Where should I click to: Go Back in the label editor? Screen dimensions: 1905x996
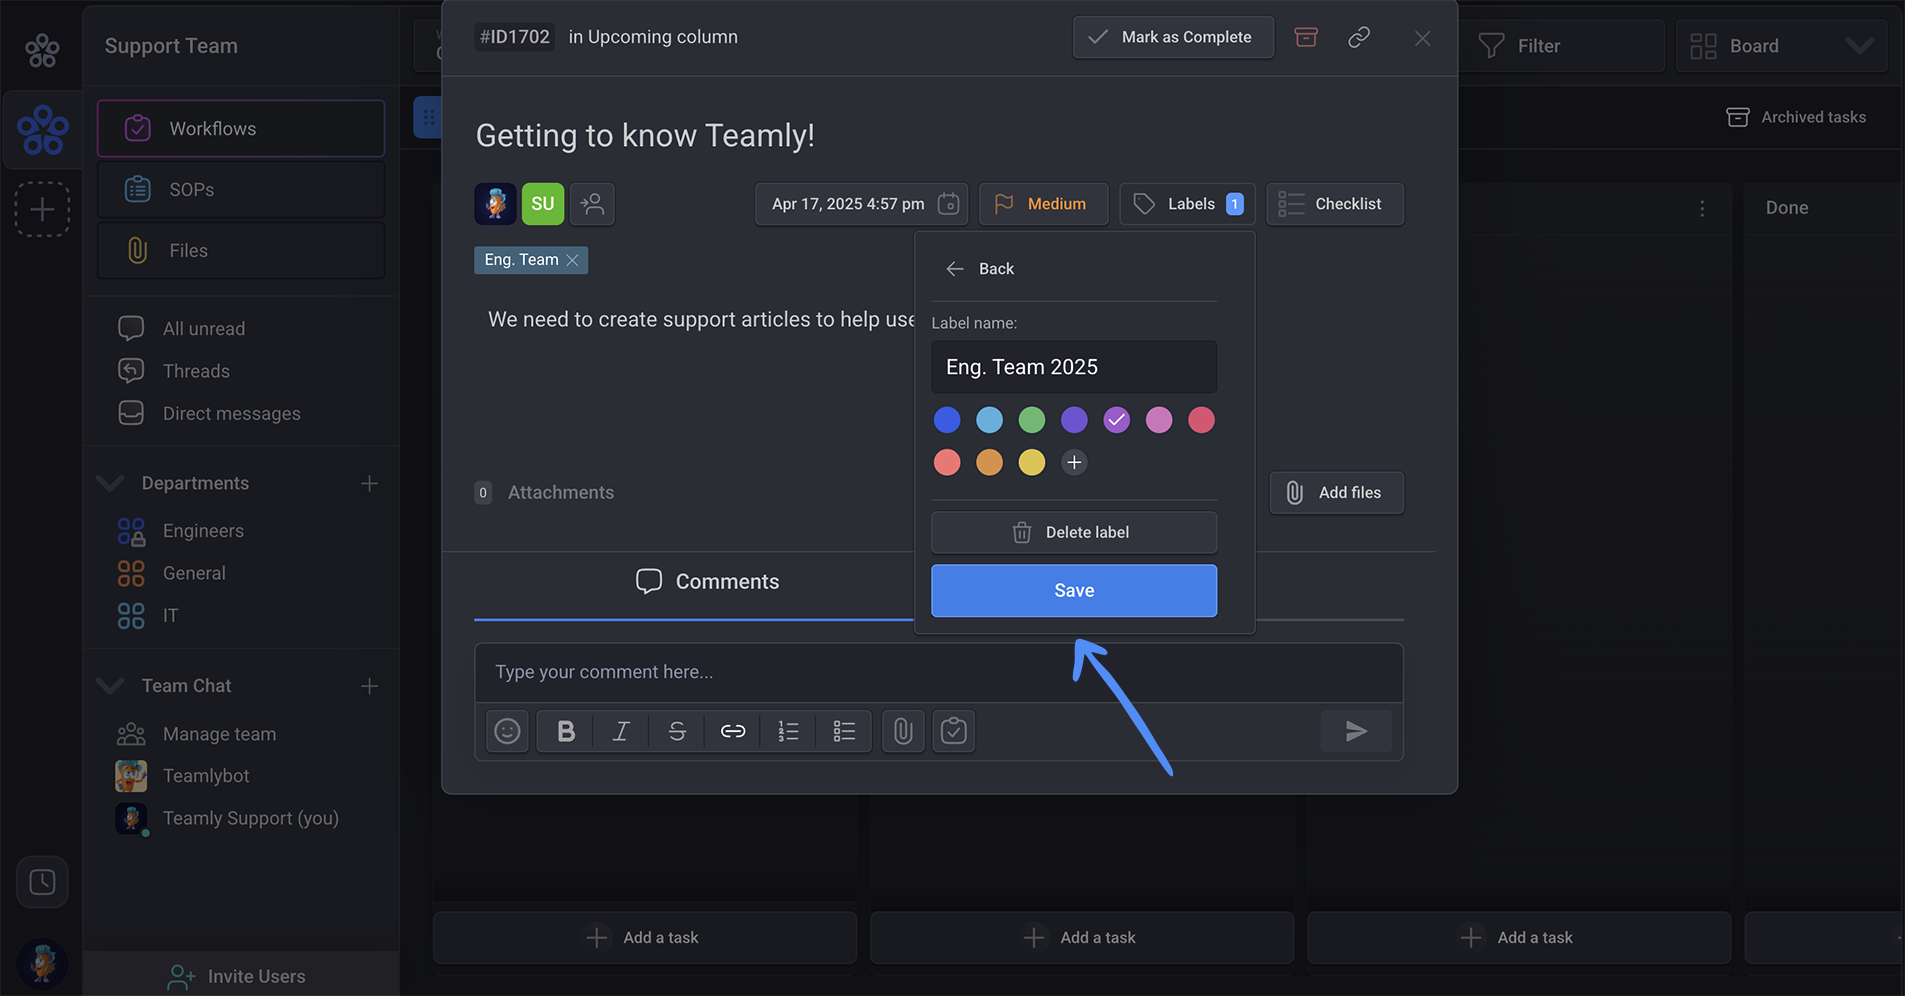[x=980, y=269]
